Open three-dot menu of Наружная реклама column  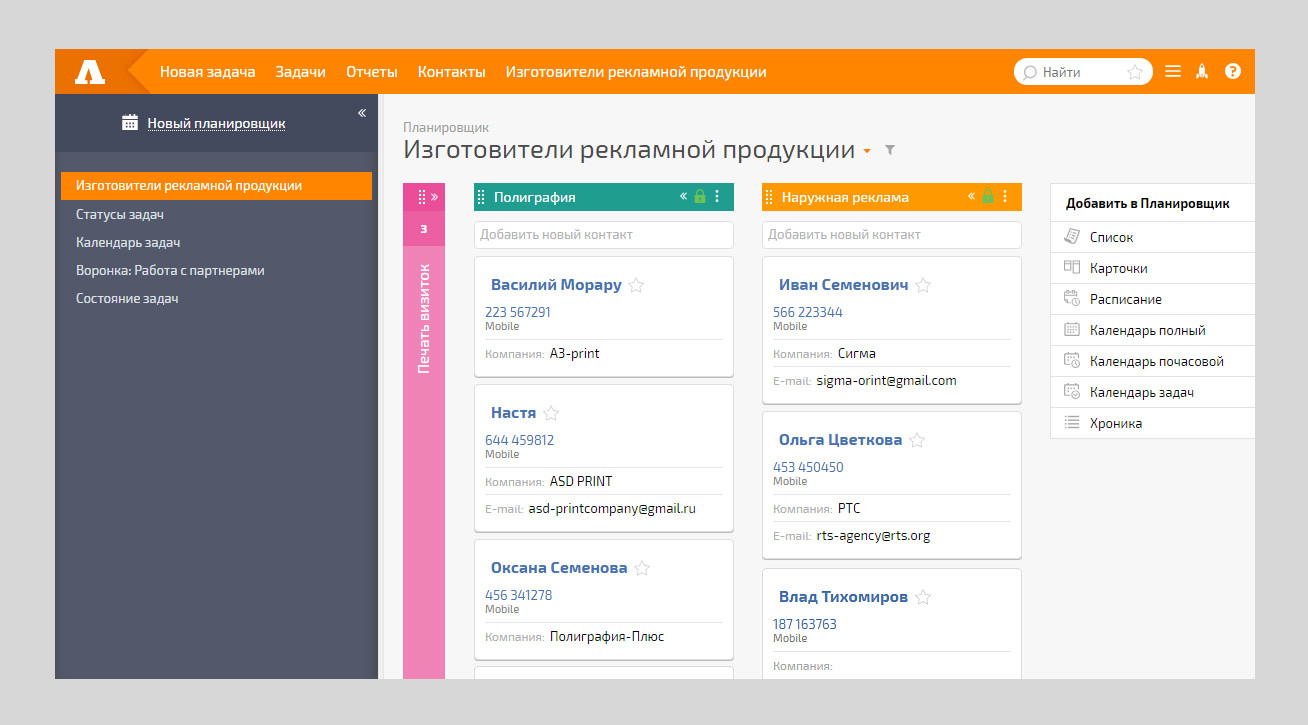click(1005, 197)
